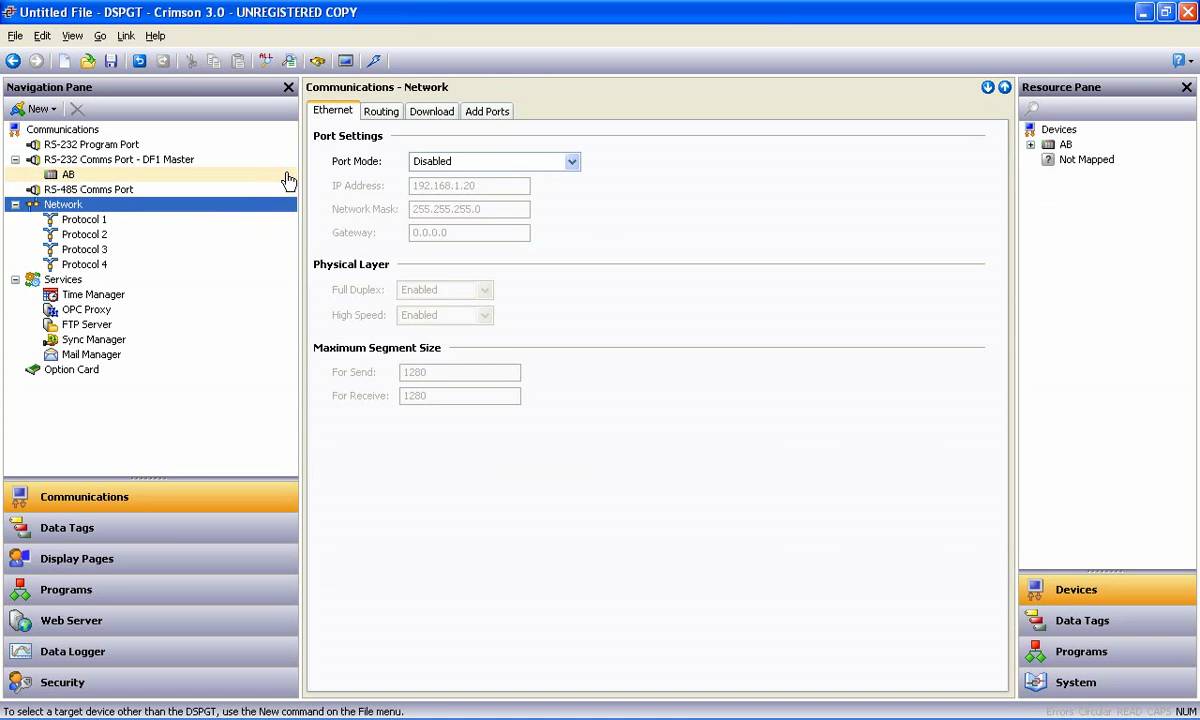Select Protocol 1 under Network
Viewport: 1200px width, 720px height.
click(x=84, y=219)
